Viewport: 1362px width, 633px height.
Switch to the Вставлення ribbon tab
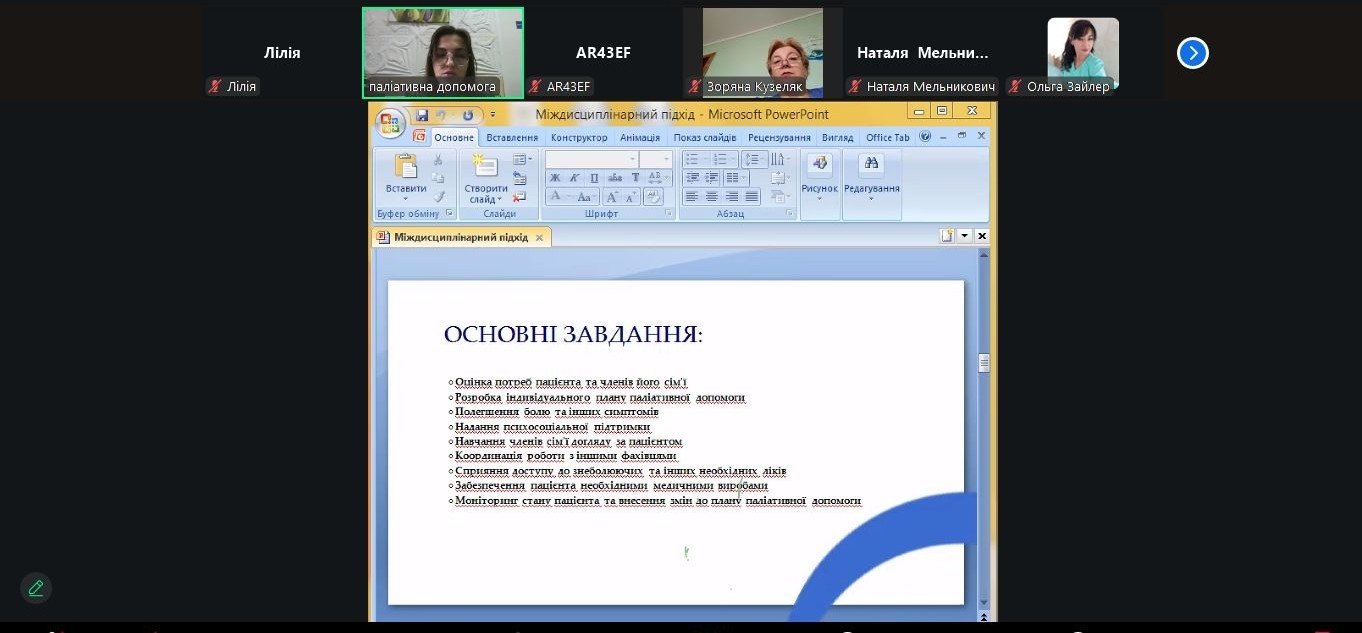point(512,137)
